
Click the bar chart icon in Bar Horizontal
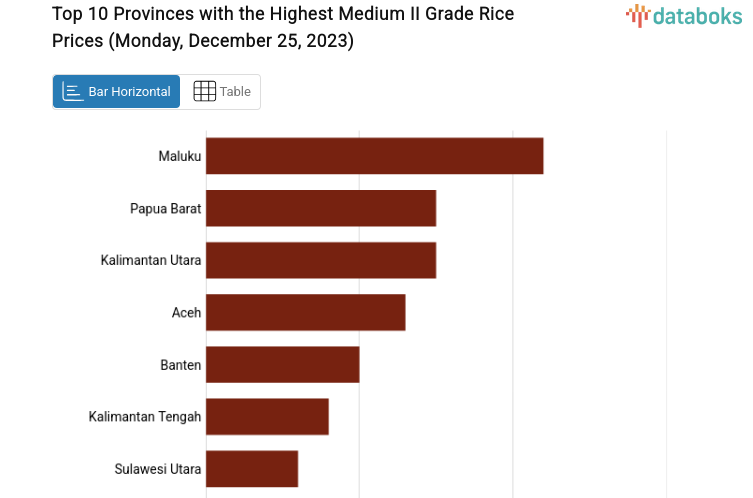tap(72, 92)
